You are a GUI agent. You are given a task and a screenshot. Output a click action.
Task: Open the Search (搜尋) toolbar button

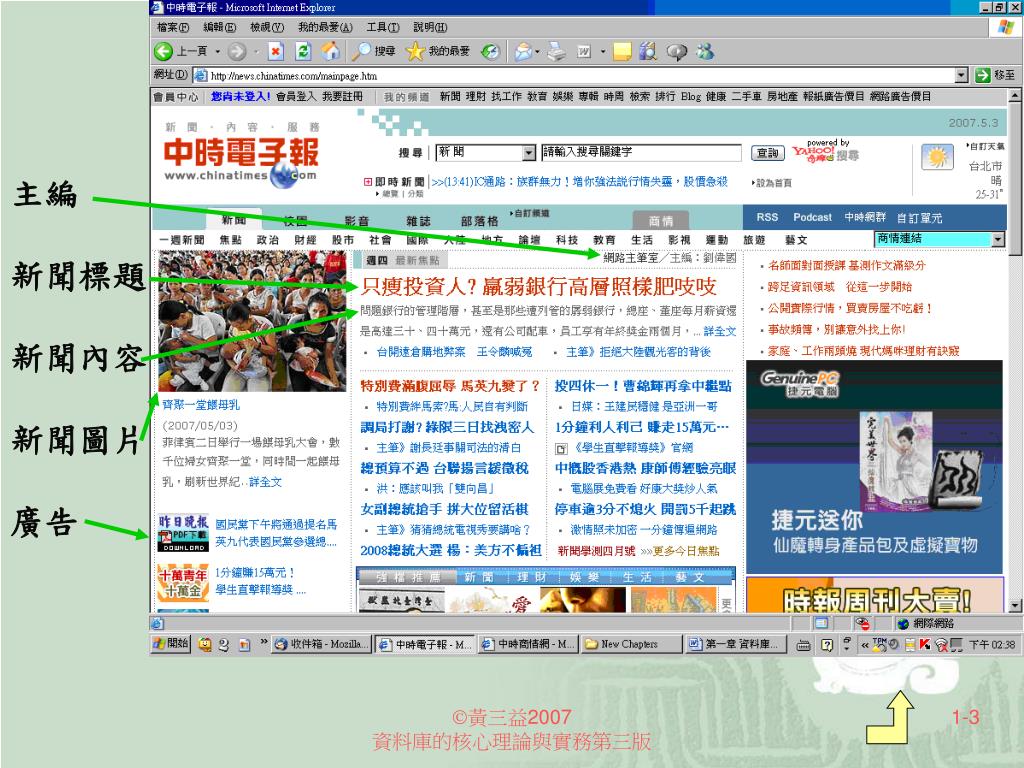373,52
